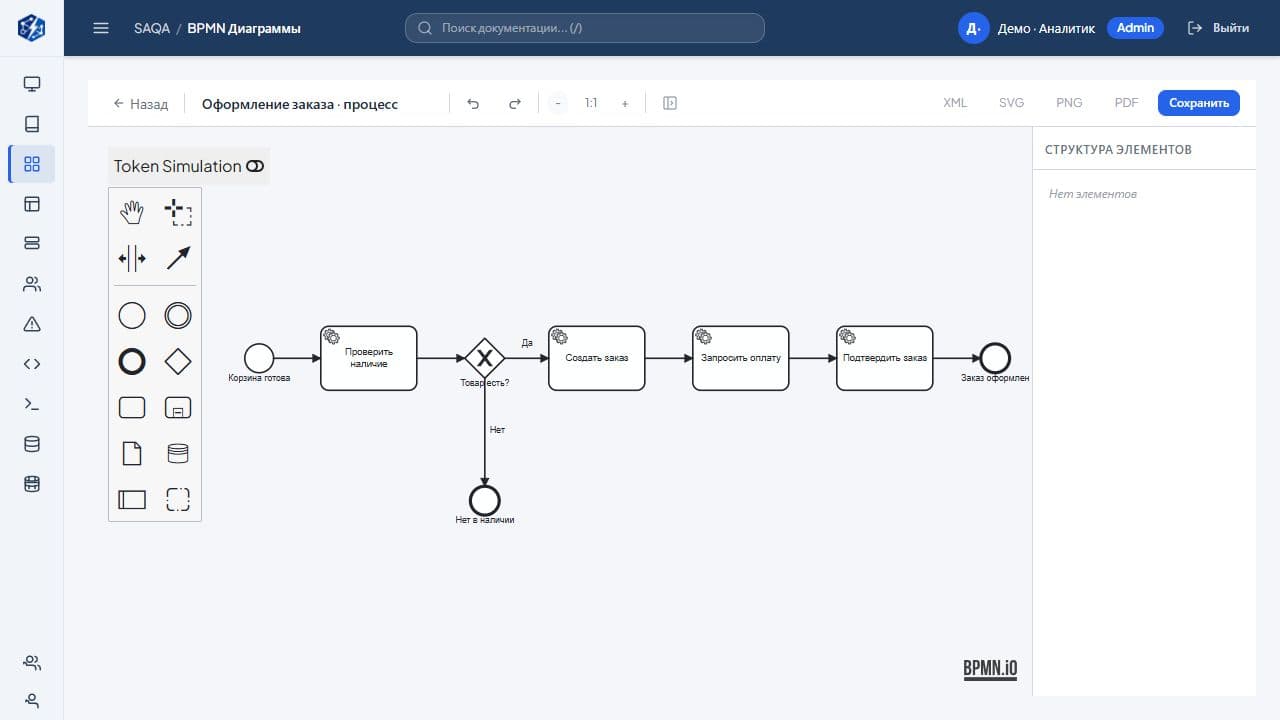
Task: Click the Сохранить button
Action: pos(1199,103)
